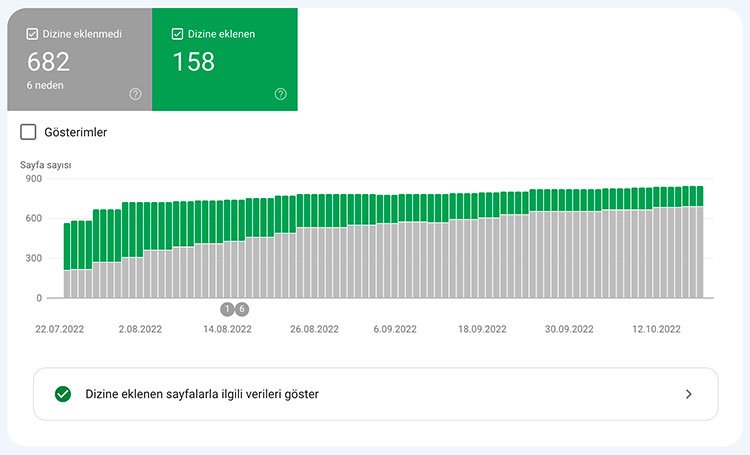Click the 682 count number
Screen dimensions: 750x455
click(49, 62)
